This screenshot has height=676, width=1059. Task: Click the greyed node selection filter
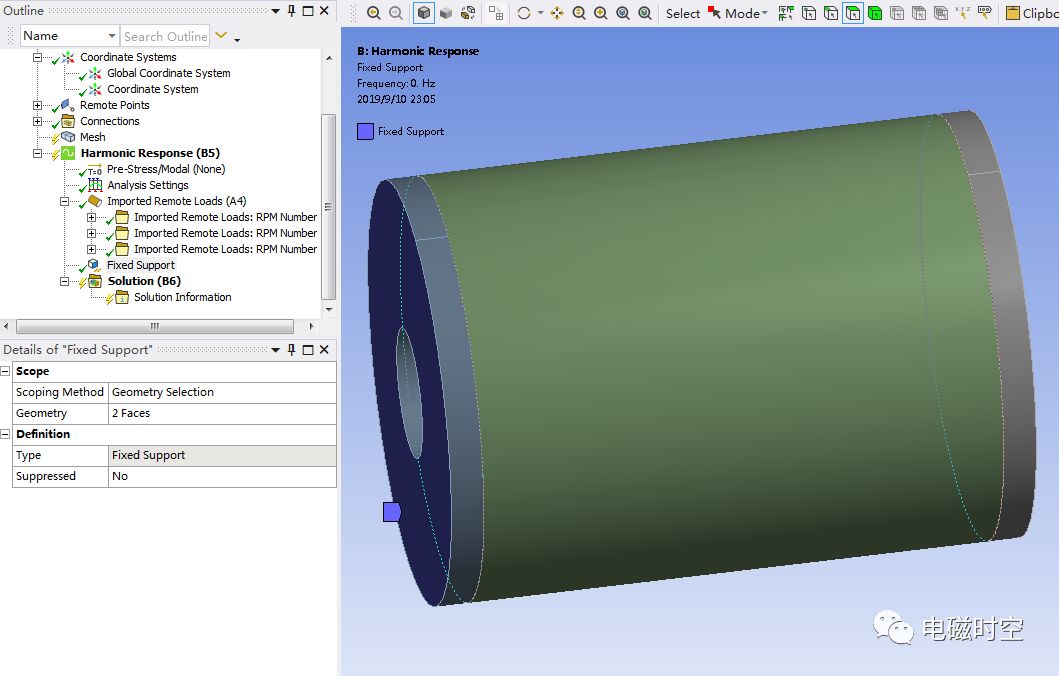897,13
